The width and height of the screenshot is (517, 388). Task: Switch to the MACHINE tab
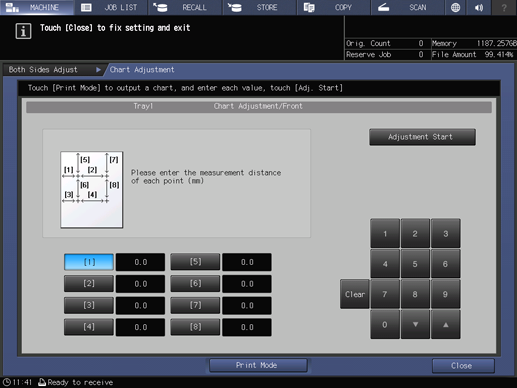click(x=37, y=7)
